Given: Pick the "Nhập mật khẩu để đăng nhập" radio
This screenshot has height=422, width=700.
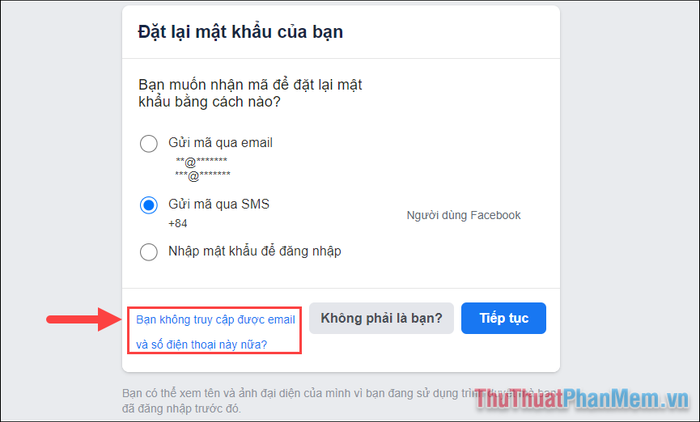Looking at the screenshot, I should (149, 252).
